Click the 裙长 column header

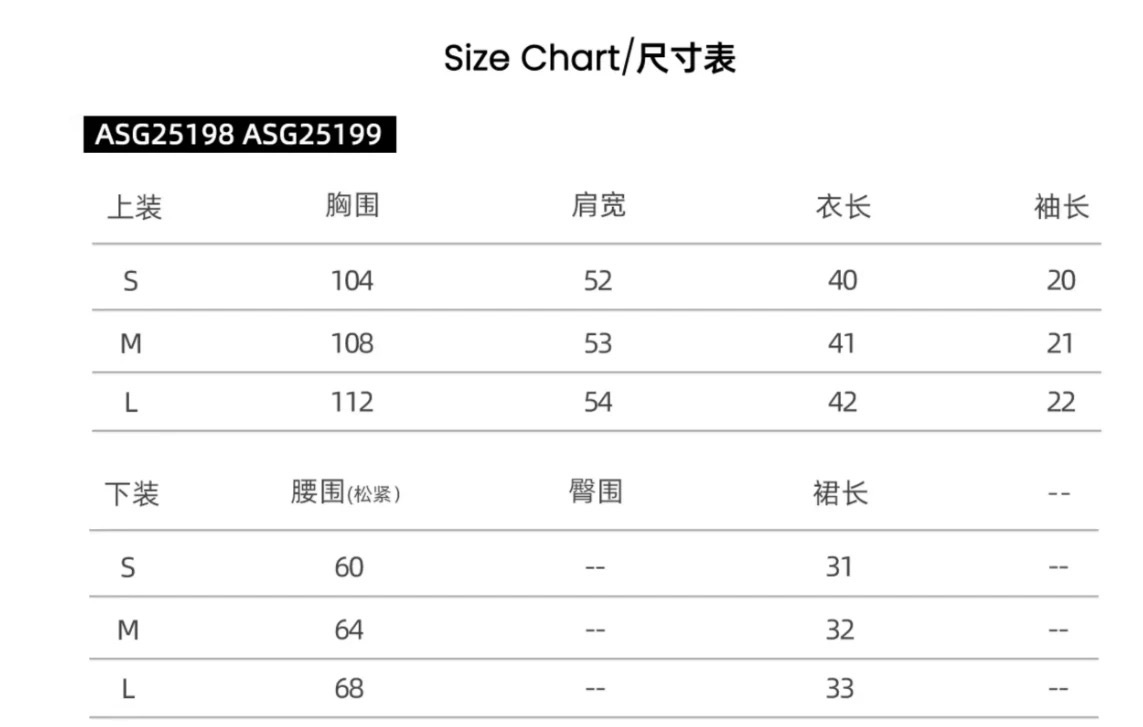pos(840,494)
